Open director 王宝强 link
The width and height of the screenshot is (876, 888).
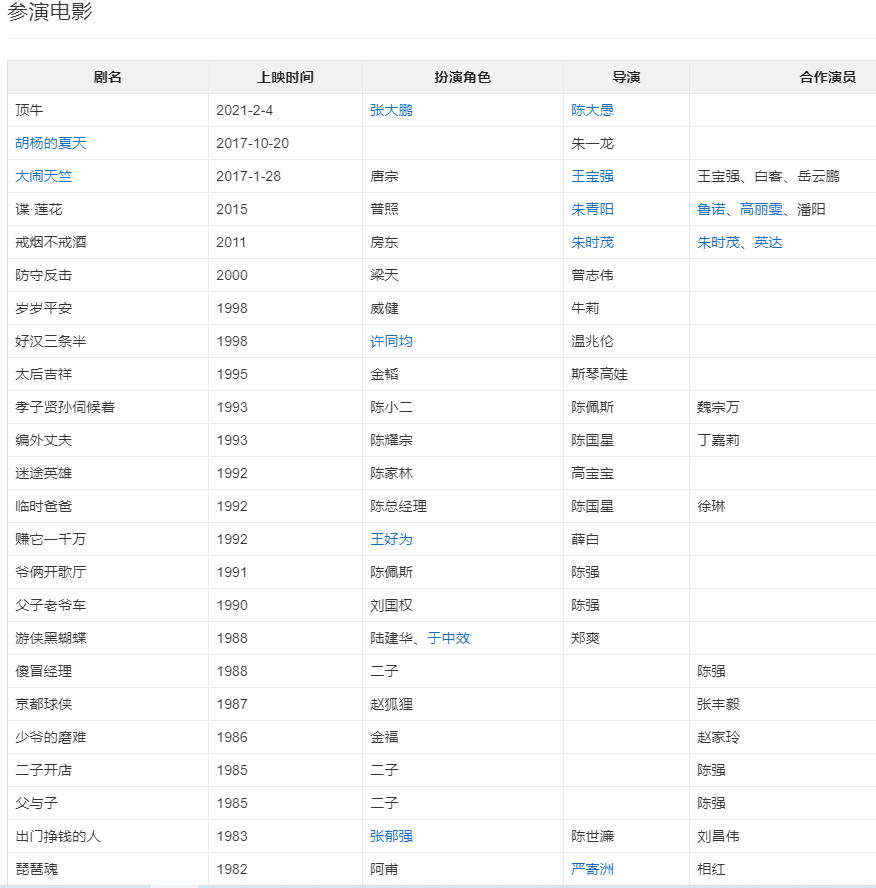pyautogui.click(x=592, y=176)
